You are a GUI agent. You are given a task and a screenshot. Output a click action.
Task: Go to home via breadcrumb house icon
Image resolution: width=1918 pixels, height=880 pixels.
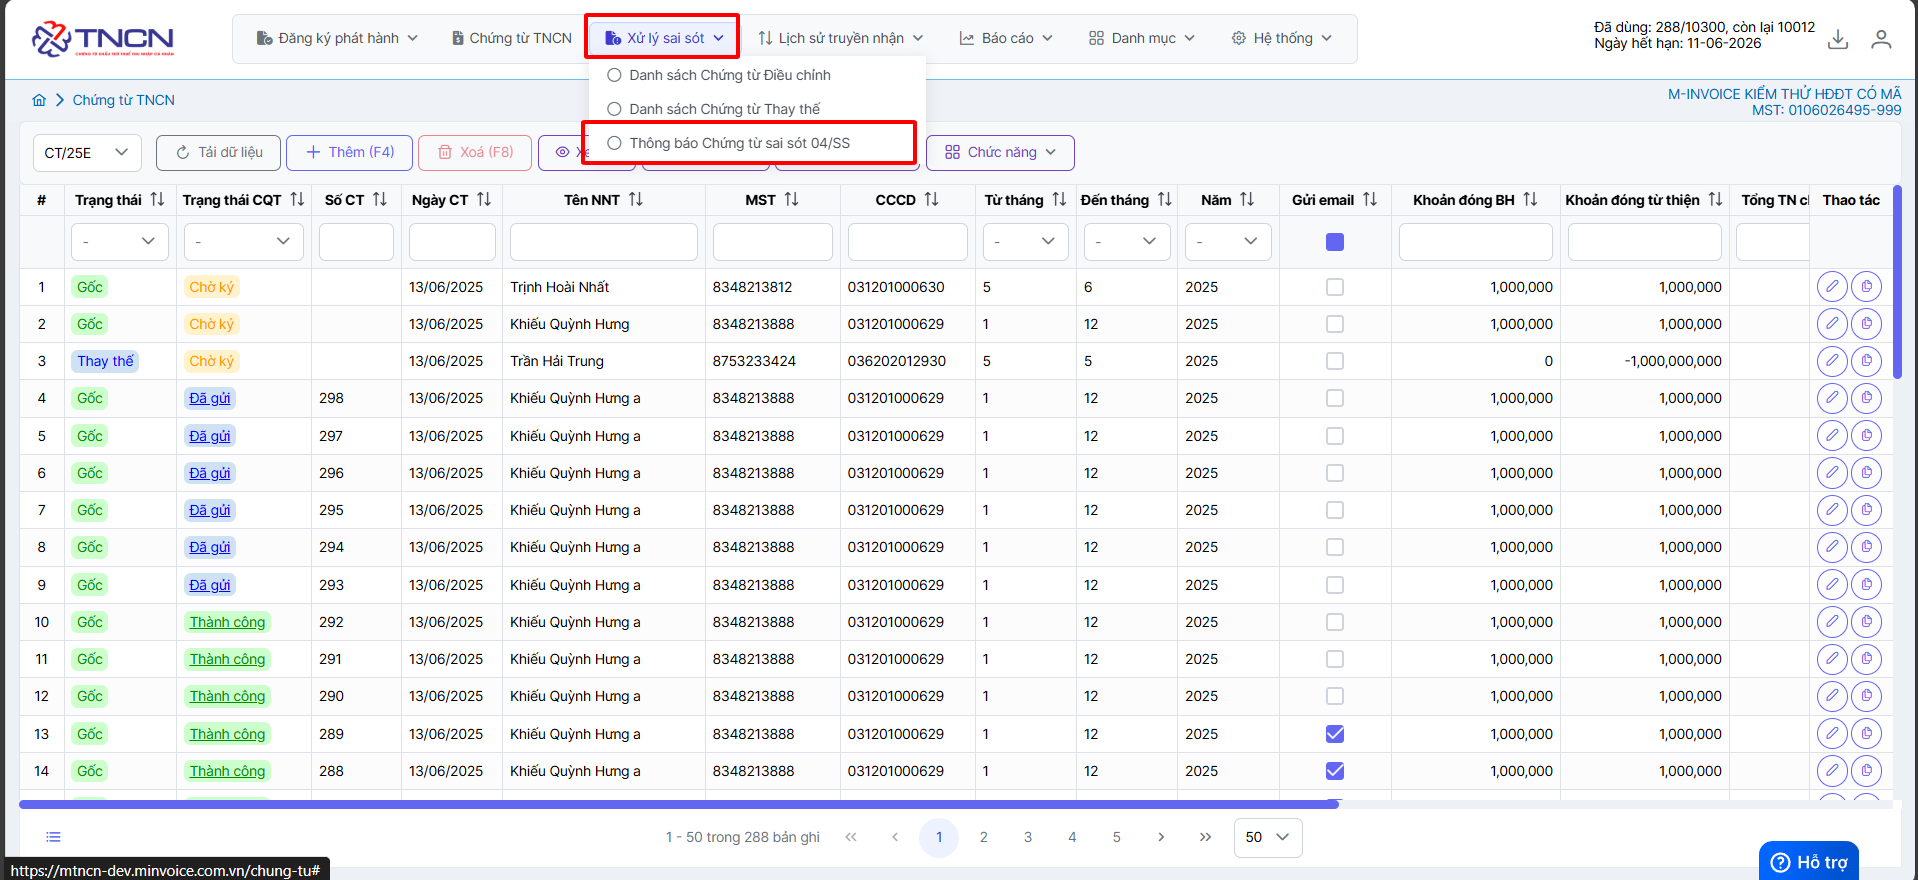[x=39, y=100]
